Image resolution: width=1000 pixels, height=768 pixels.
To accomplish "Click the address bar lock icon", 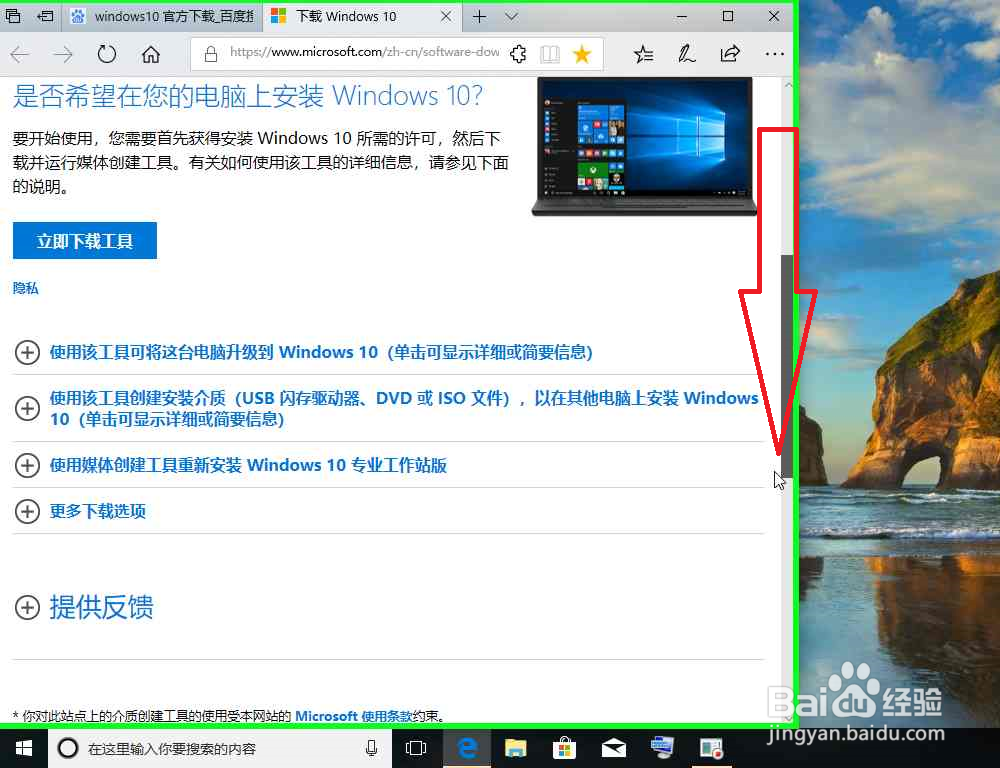I will click(210, 54).
